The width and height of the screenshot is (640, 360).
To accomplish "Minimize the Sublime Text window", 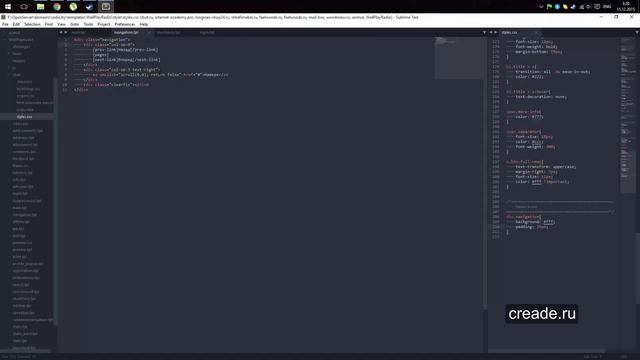I will coord(601,17).
